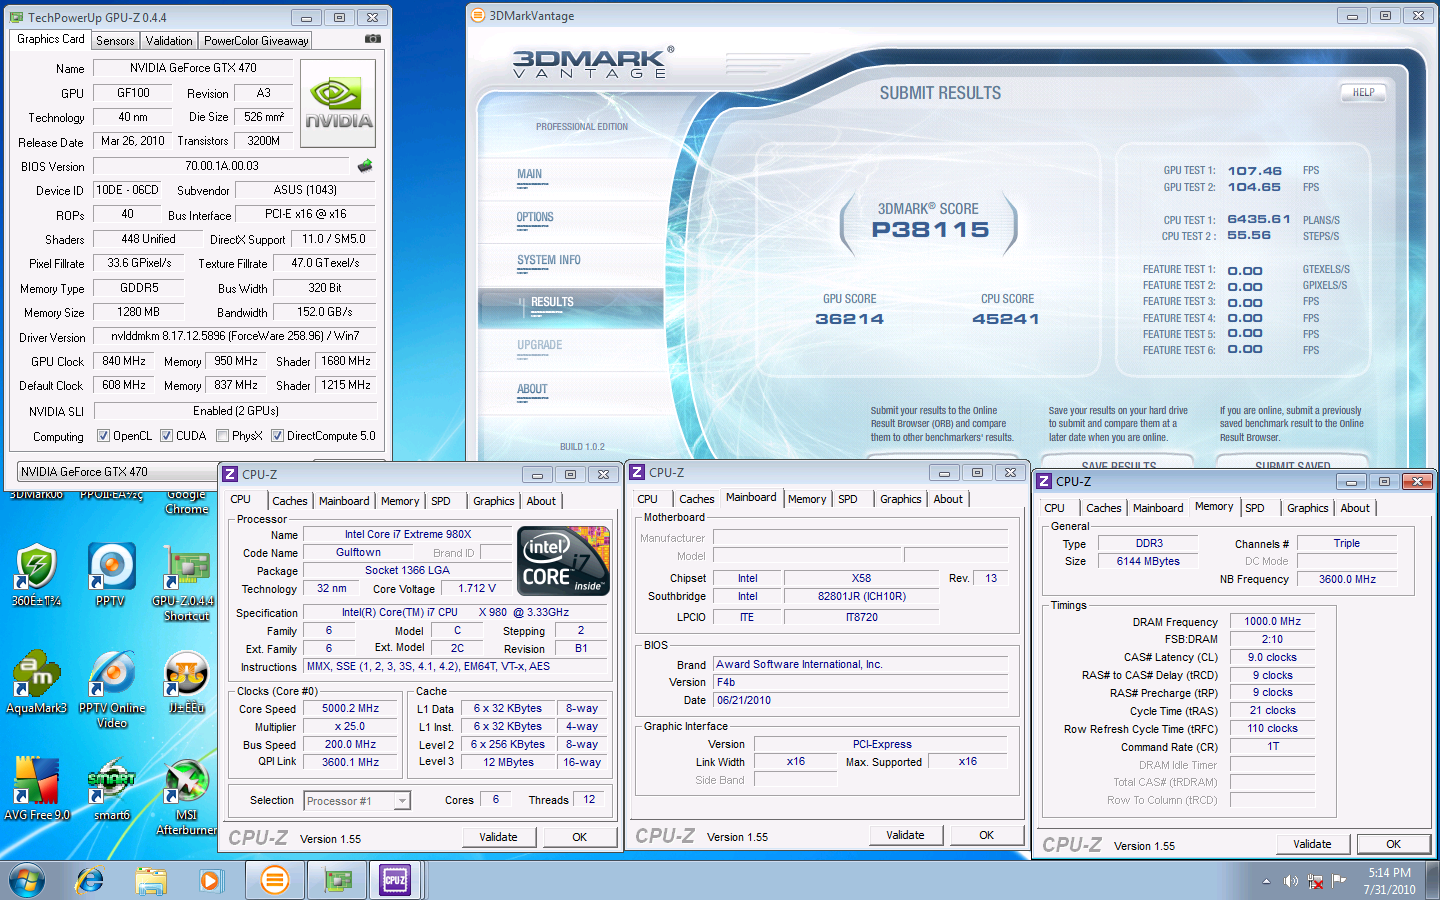Launch the MSI Afterburner desktop icon
Screen dimensions: 1440x900
click(x=186, y=796)
